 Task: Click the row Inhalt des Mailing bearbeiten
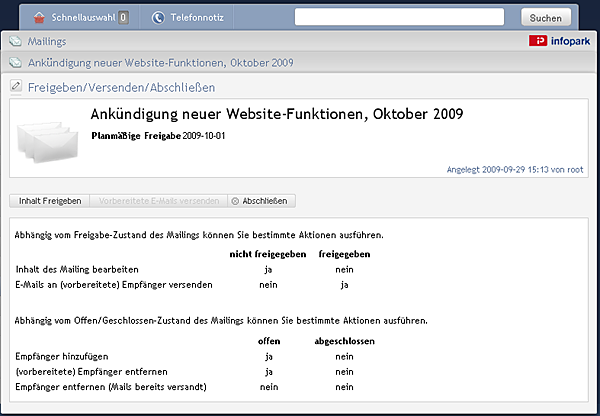pyautogui.click(x=77, y=269)
